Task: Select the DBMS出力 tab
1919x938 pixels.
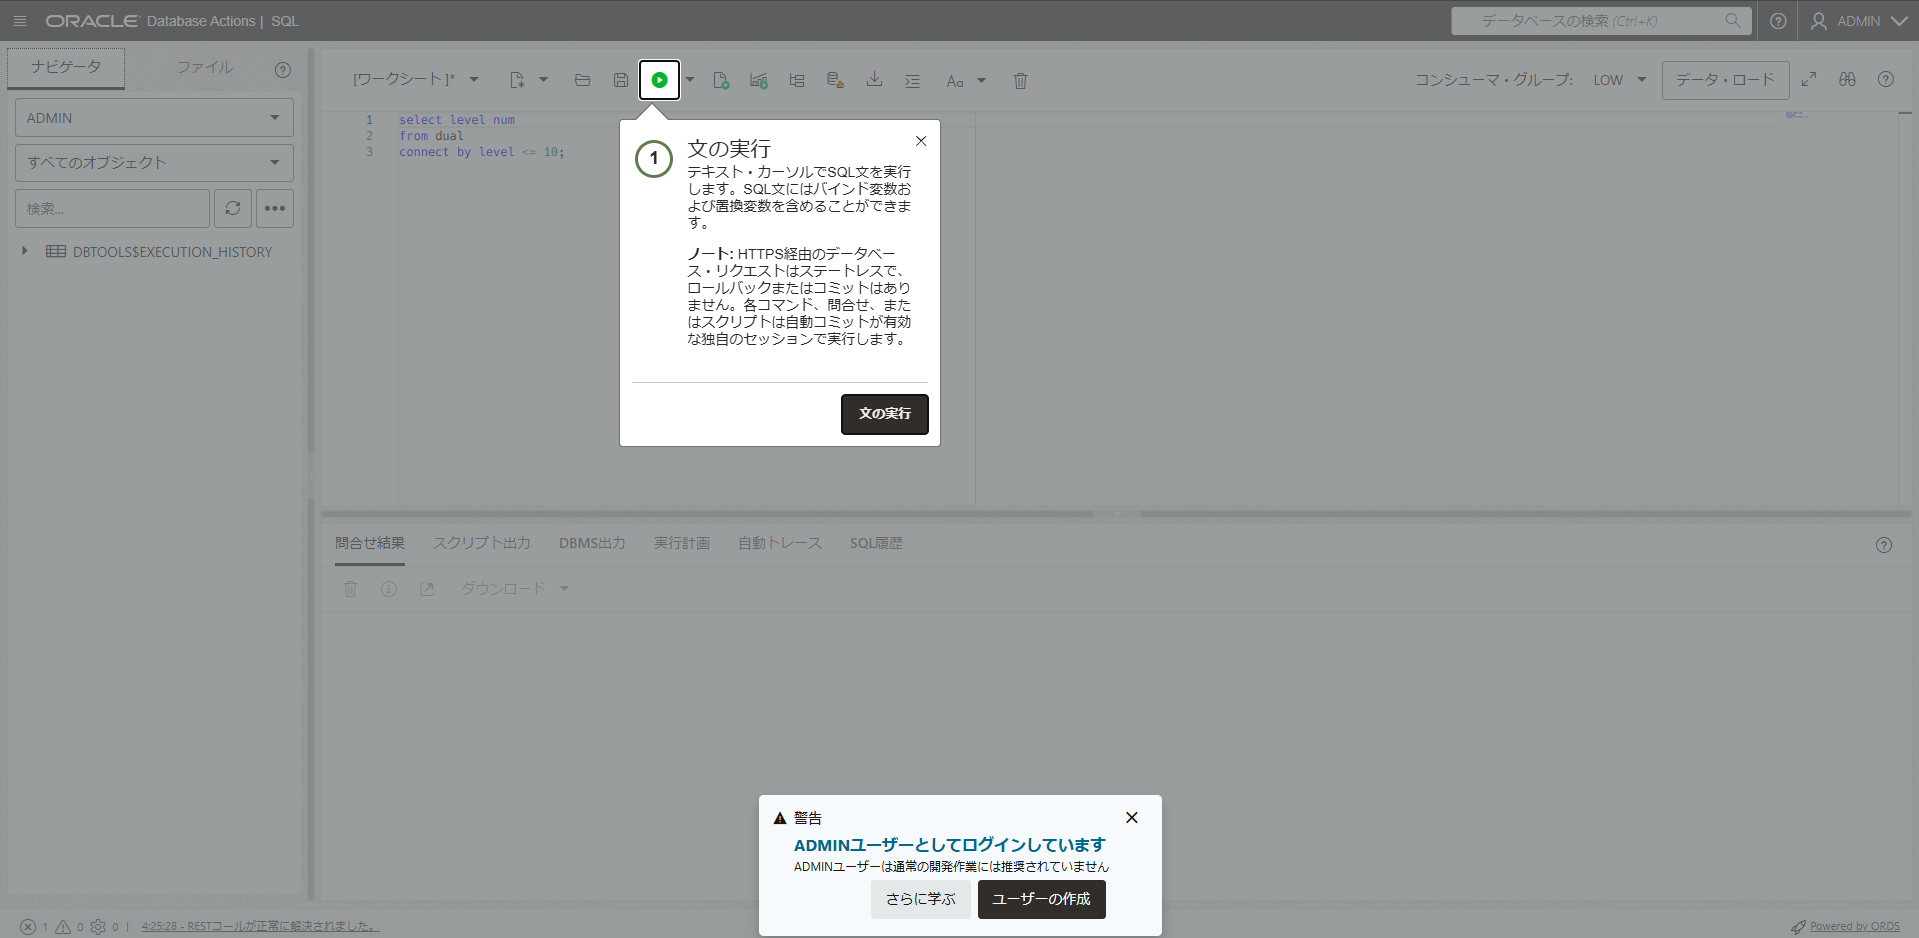Action: tap(592, 543)
